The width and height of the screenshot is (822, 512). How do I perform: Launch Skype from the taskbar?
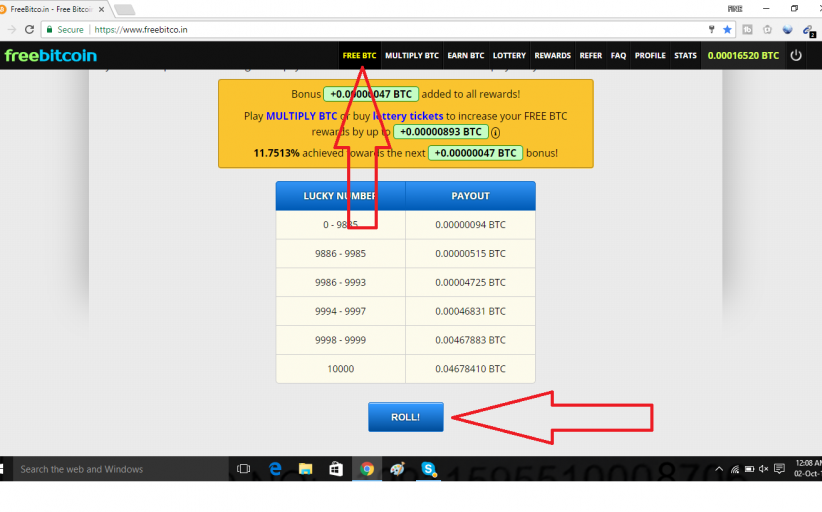(428, 469)
